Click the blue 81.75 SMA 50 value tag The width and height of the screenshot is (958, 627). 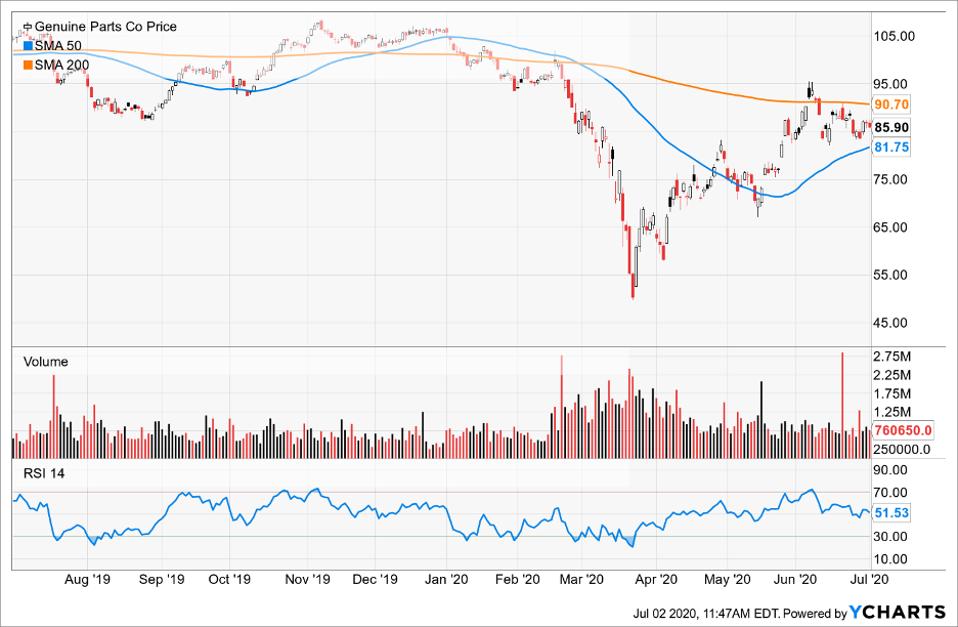891,147
